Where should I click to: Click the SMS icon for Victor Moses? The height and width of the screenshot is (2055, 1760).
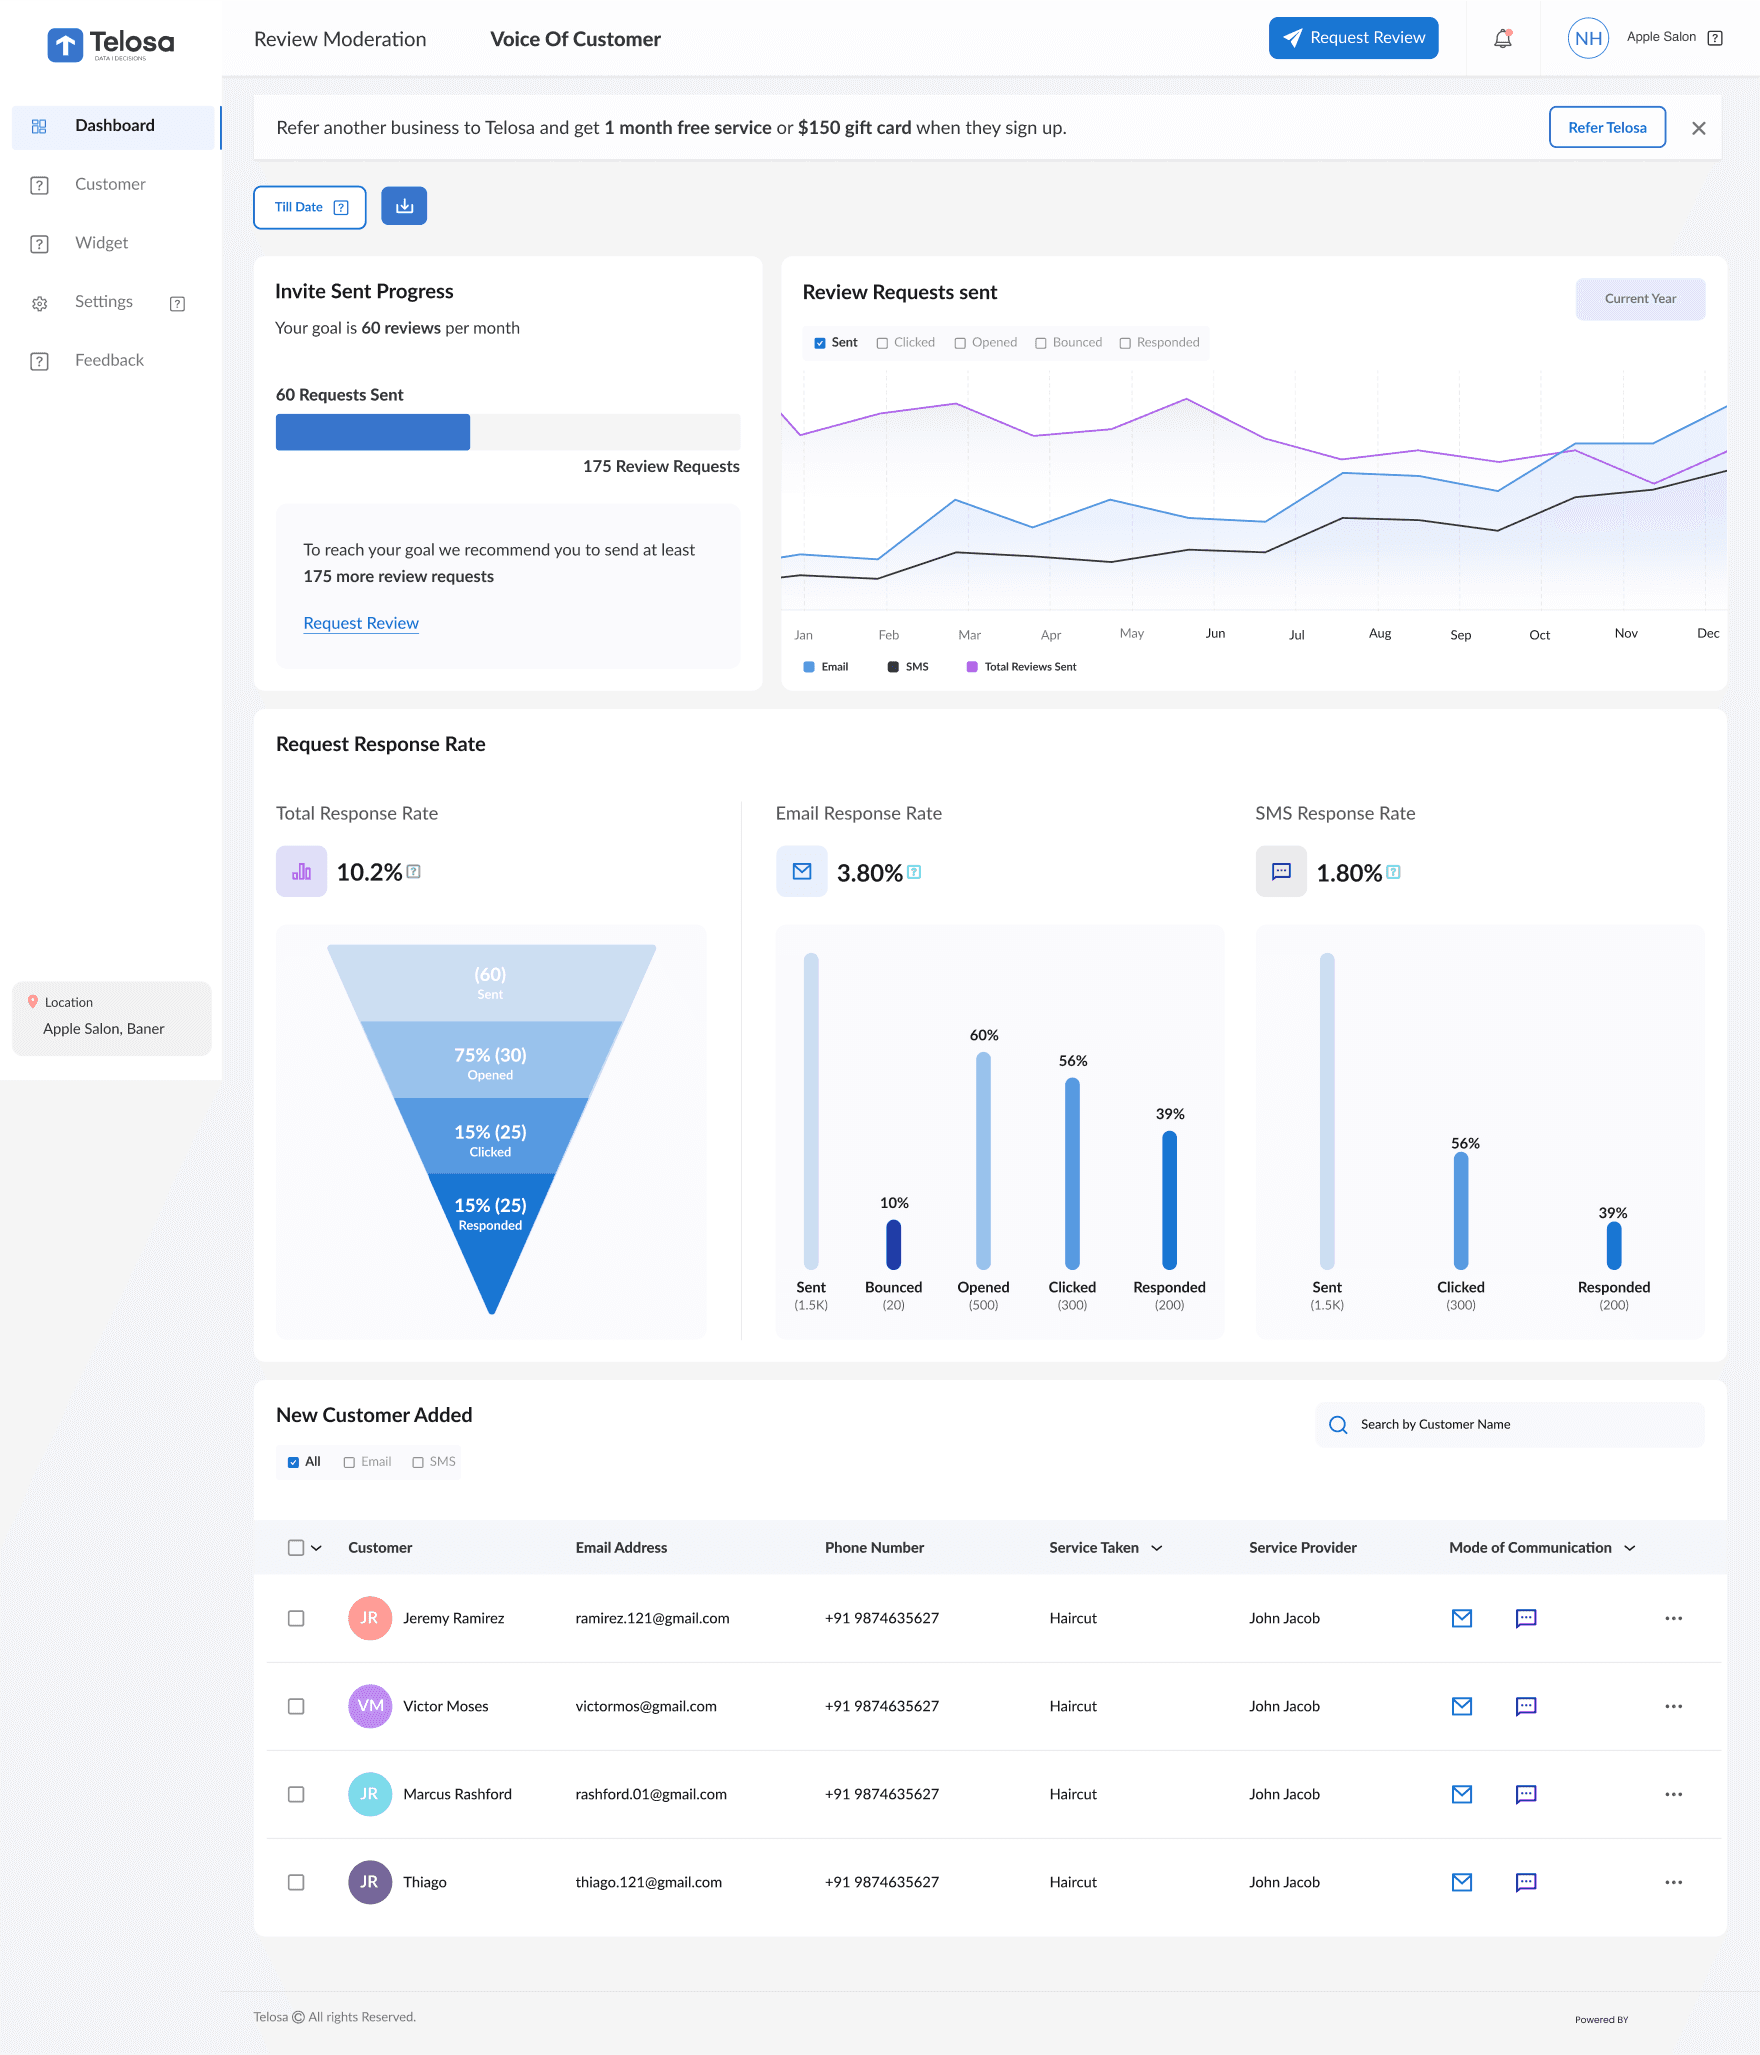[1526, 1706]
